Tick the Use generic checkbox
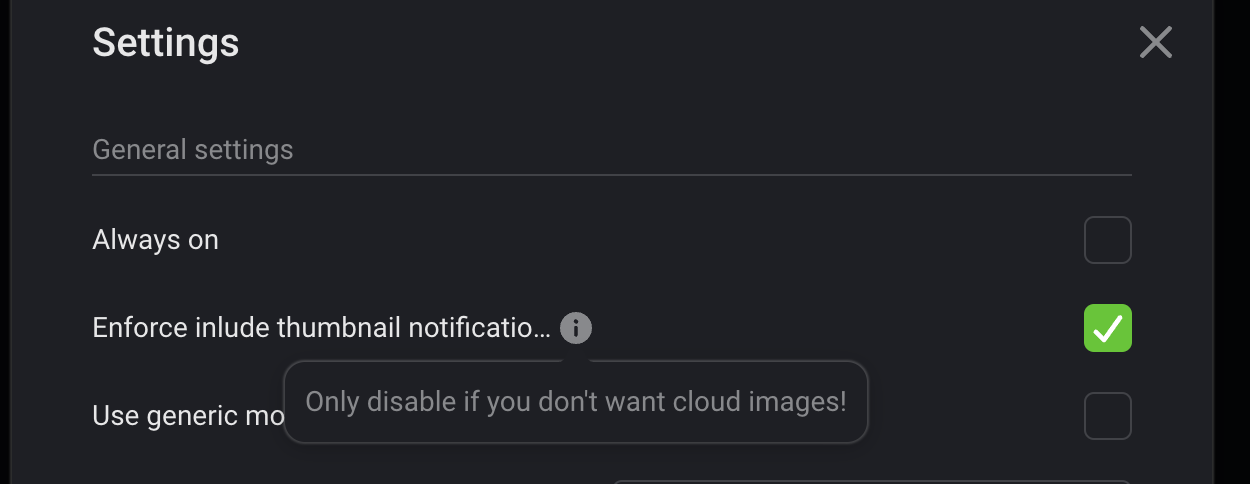The height and width of the screenshot is (484, 1250). point(1107,416)
